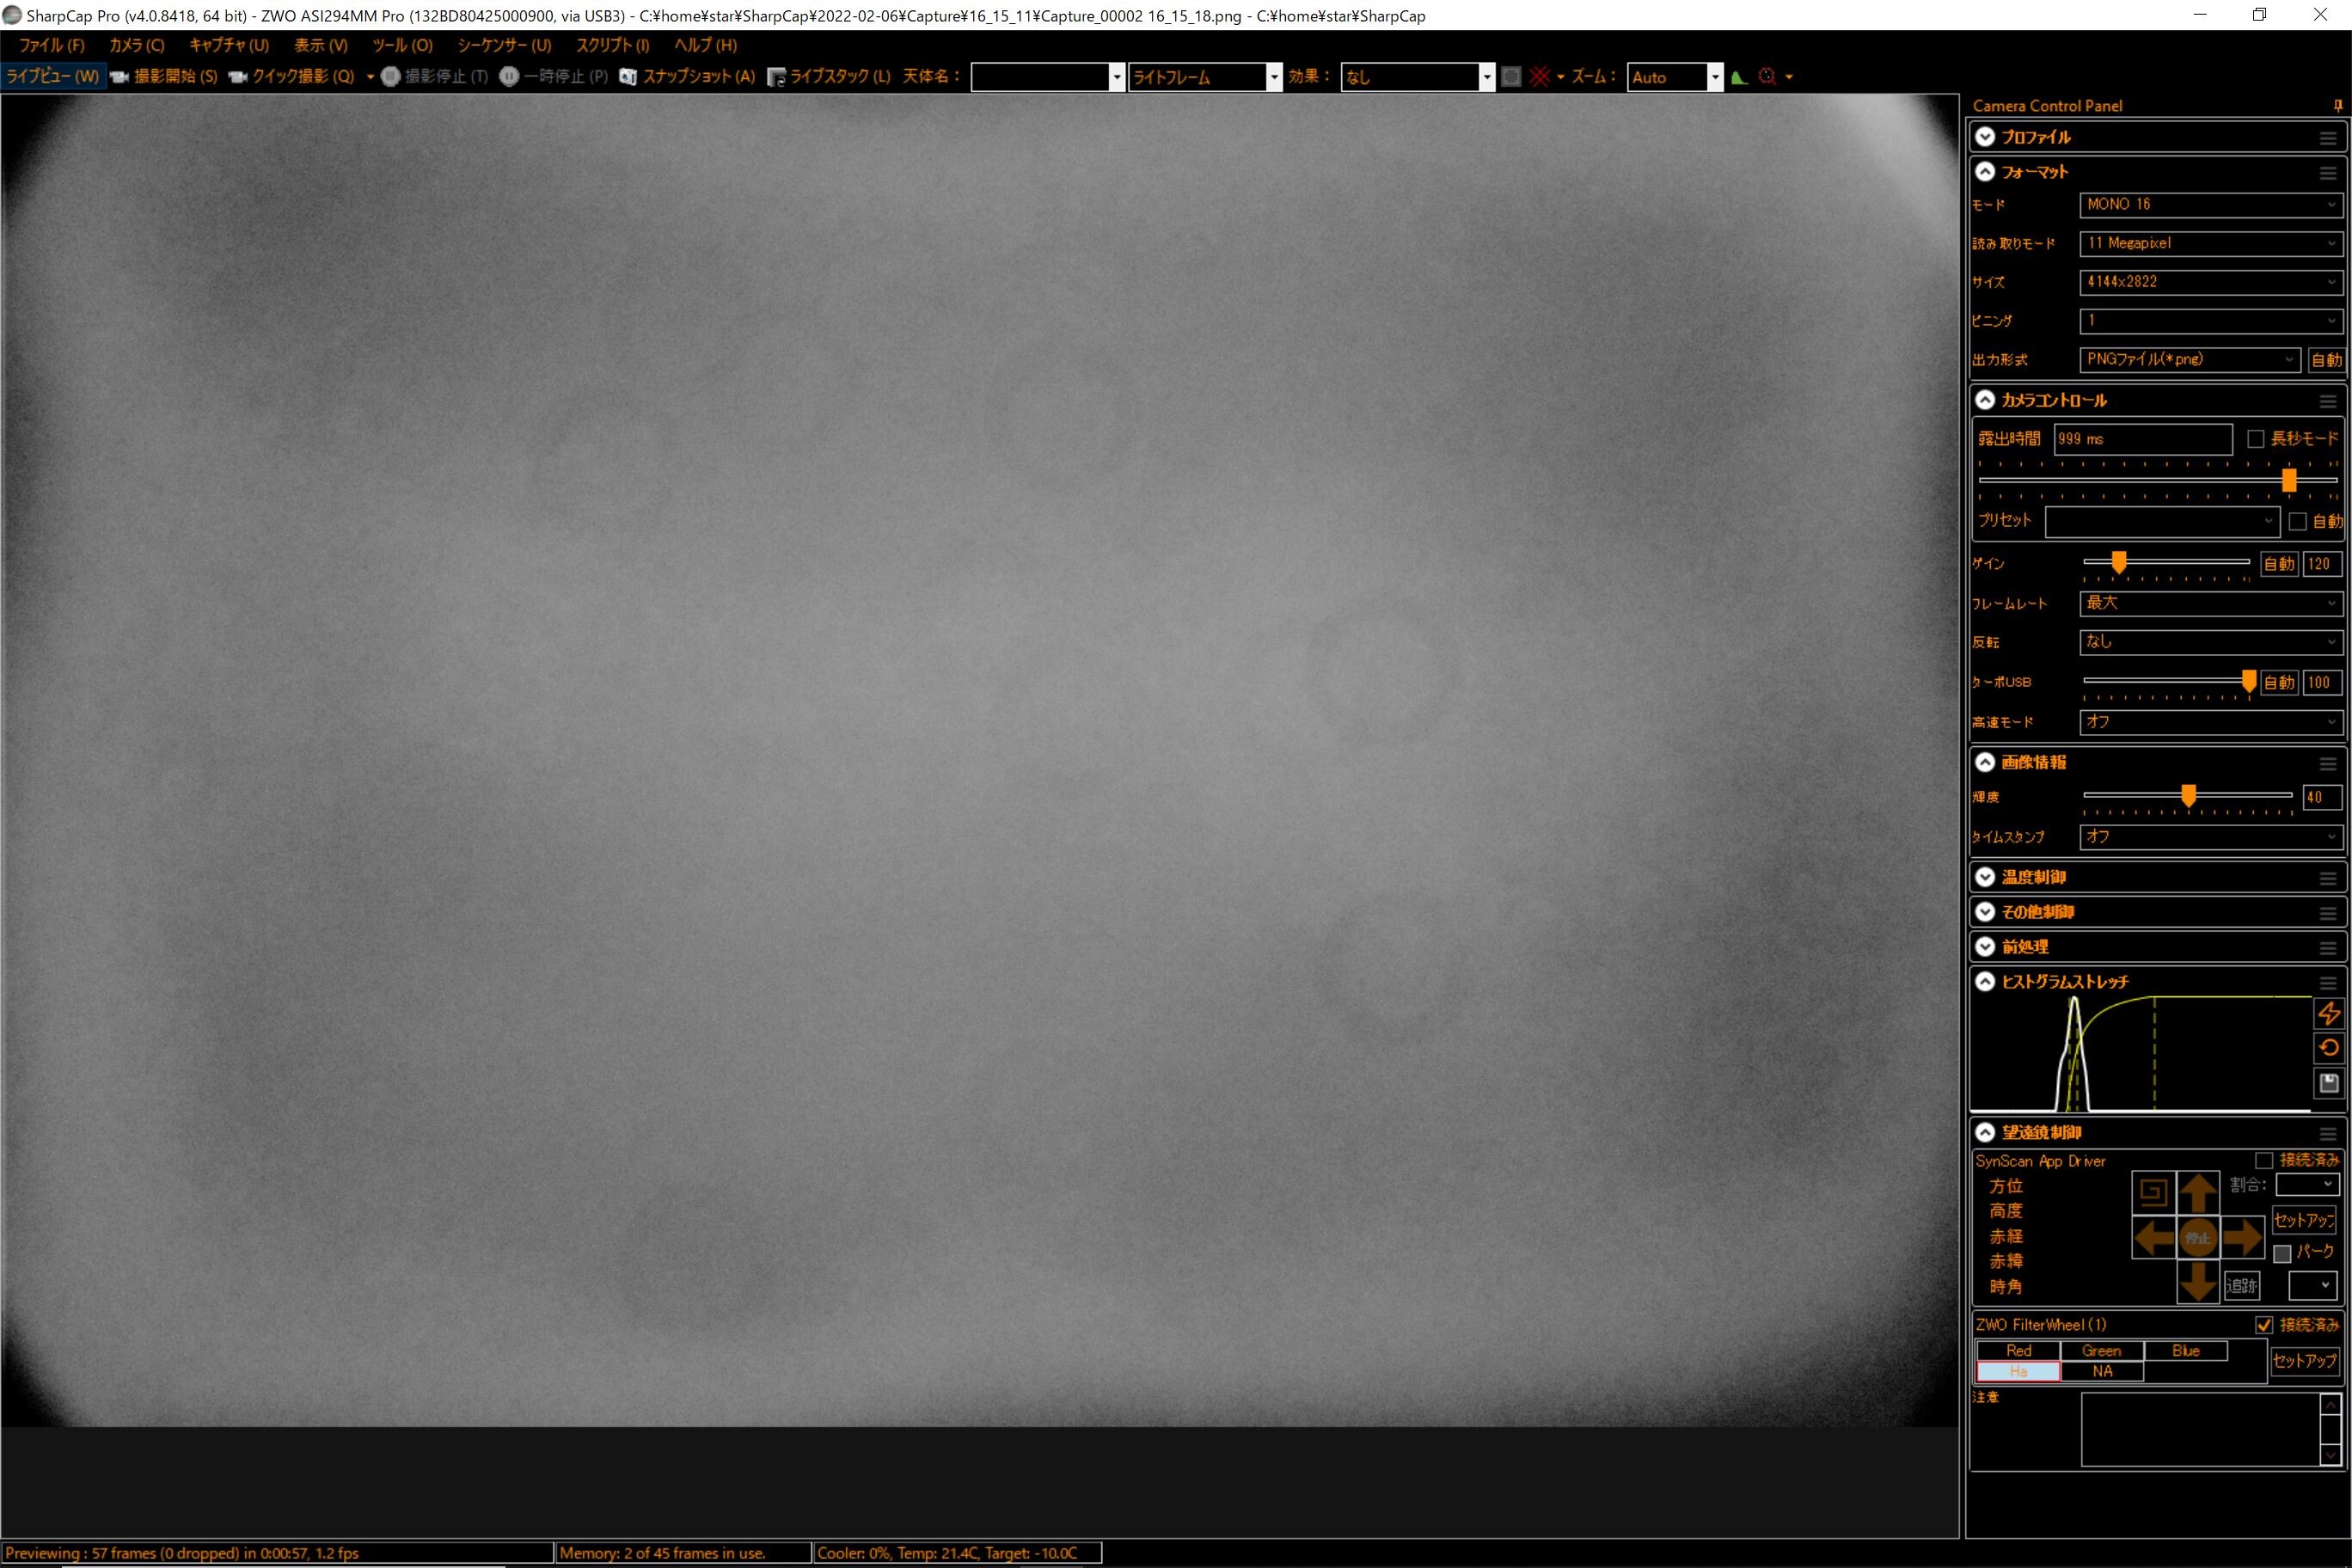
Task: Open the ツール (O) tools menu
Action: (x=402, y=45)
